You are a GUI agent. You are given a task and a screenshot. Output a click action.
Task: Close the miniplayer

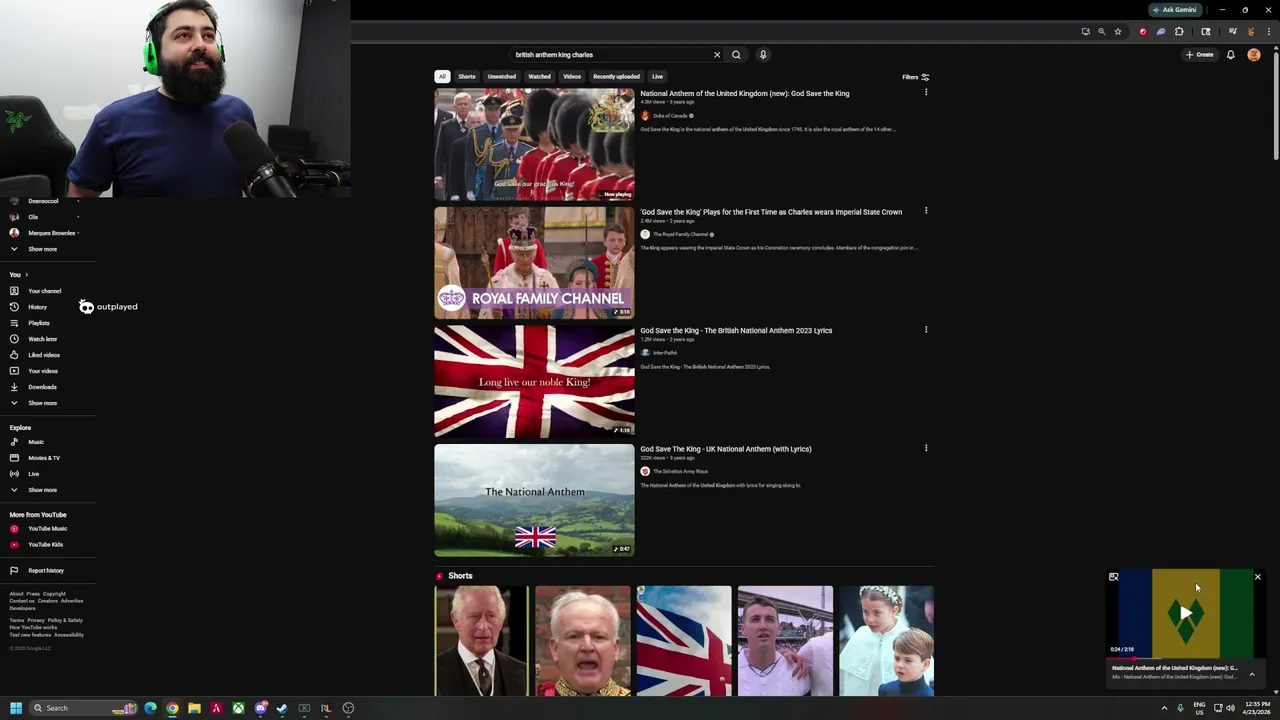tap(1257, 577)
